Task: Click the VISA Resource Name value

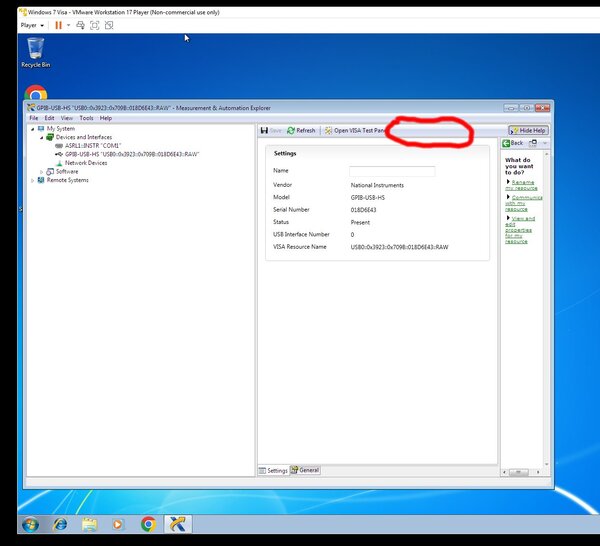Action: [399, 247]
